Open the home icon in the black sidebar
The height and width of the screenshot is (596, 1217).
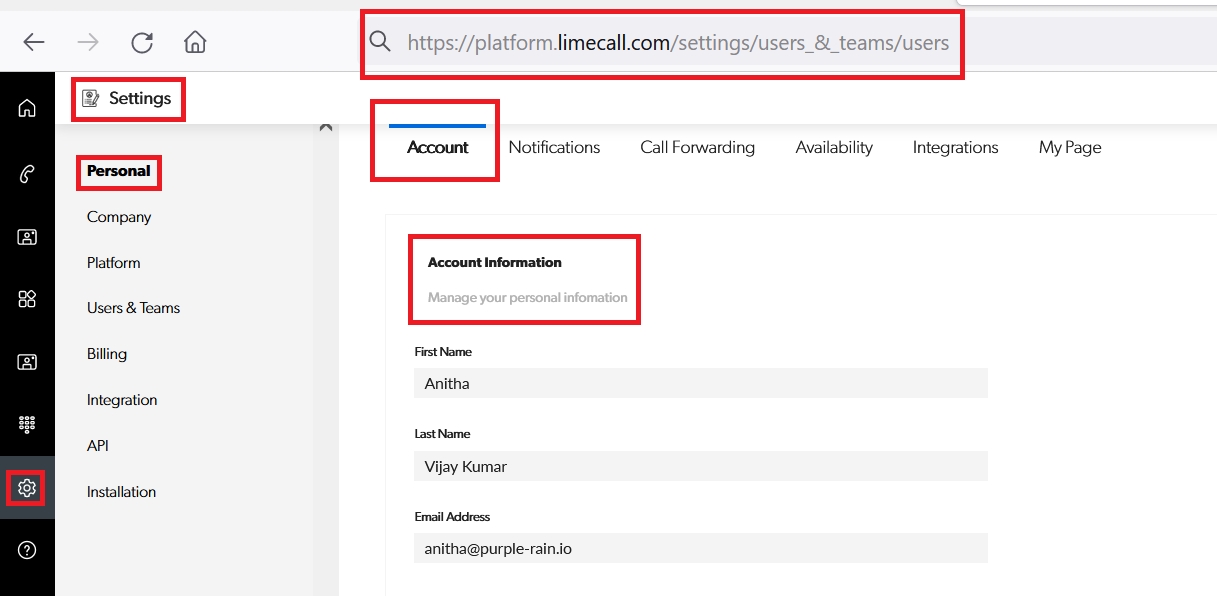[27, 108]
